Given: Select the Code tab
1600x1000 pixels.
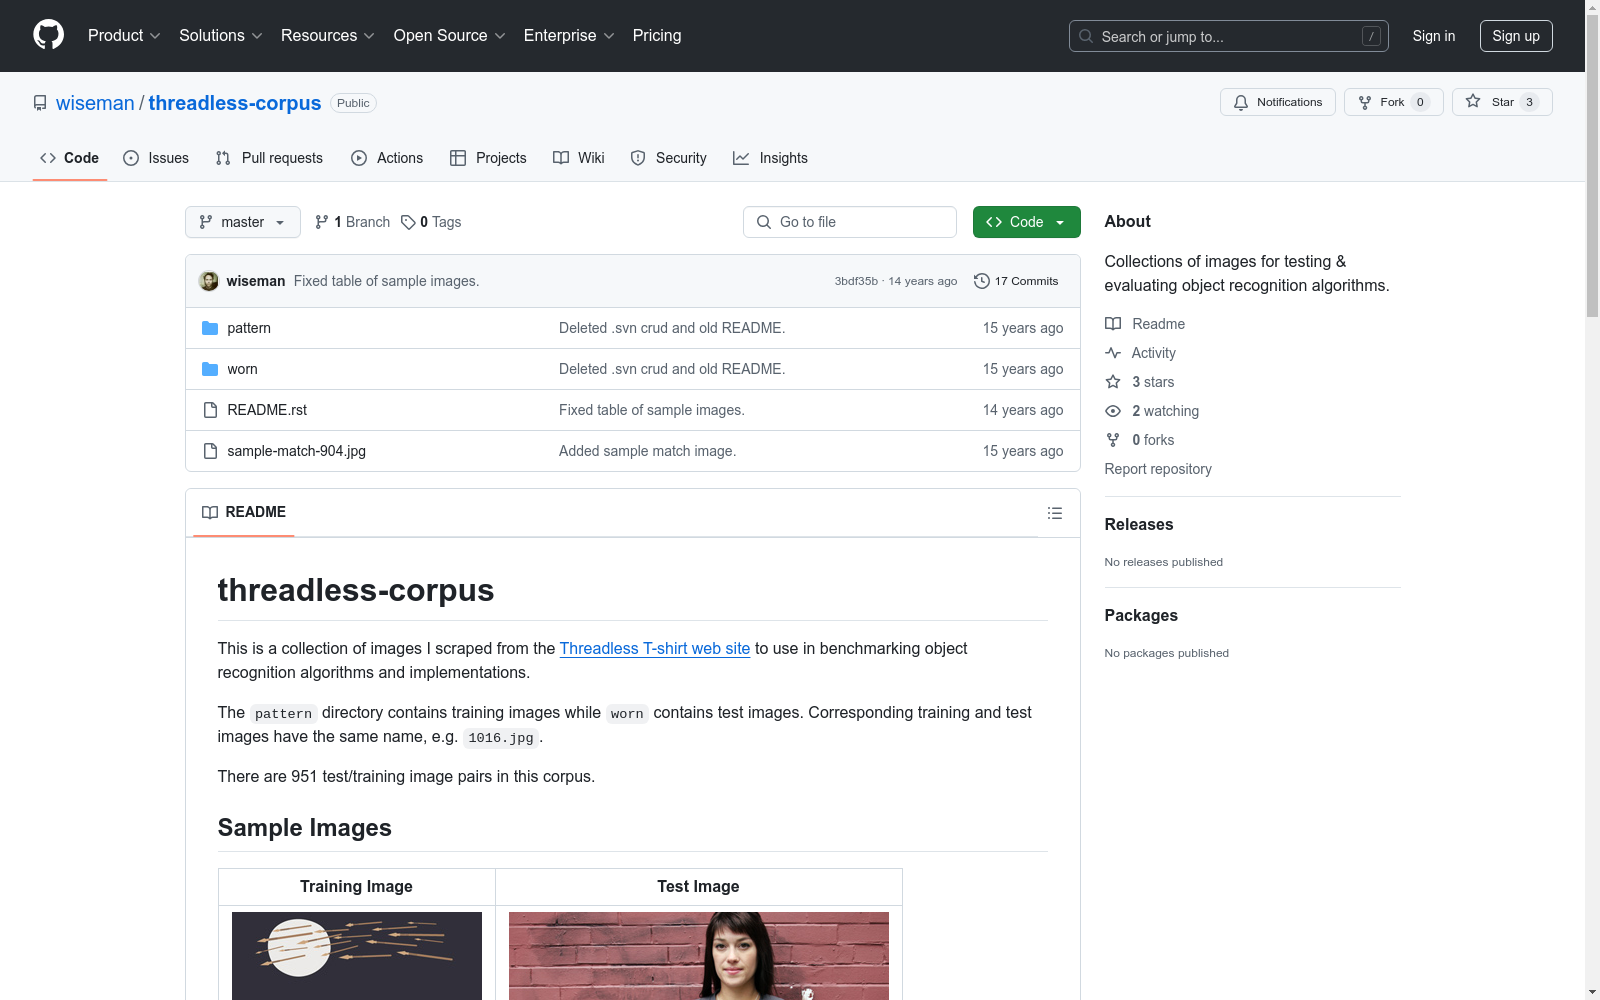Looking at the screenshot, I should pyautogui.click(x=69, y=158).
